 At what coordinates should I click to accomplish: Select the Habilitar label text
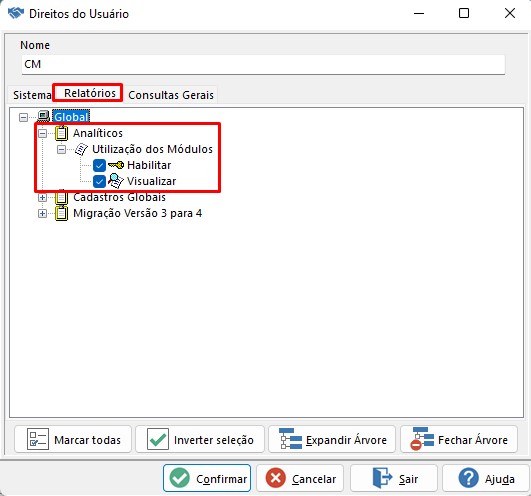click(x=149, y=165)
